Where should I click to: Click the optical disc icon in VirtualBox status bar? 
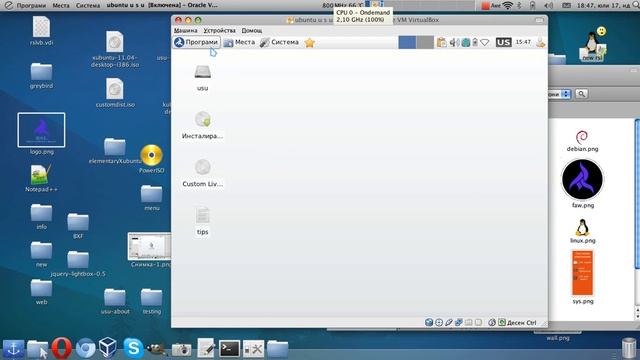point(439,322)
